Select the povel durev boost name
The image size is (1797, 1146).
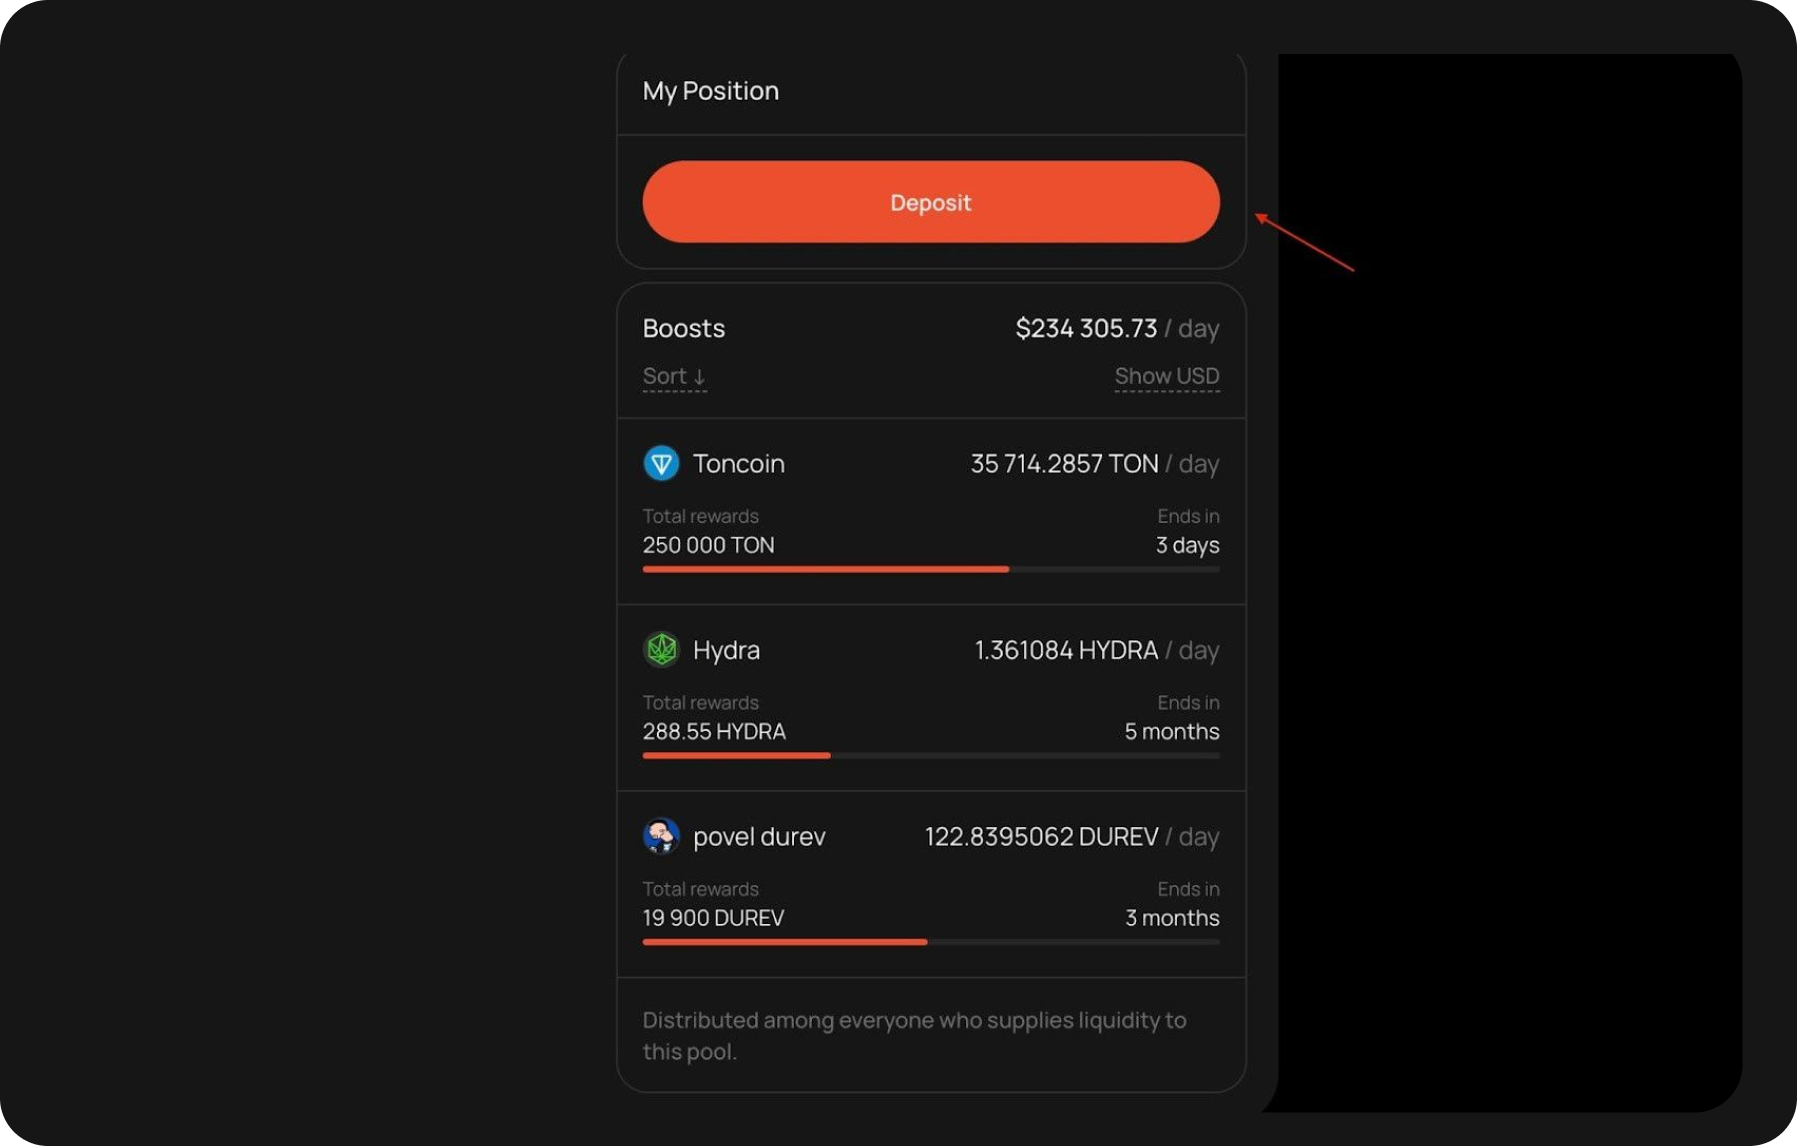point(759,837)
